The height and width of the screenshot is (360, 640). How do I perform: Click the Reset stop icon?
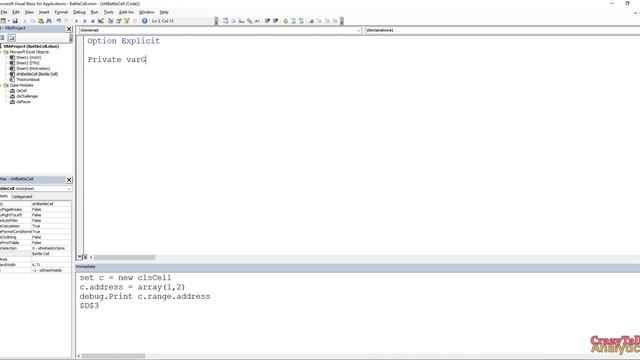click(93, 21)
